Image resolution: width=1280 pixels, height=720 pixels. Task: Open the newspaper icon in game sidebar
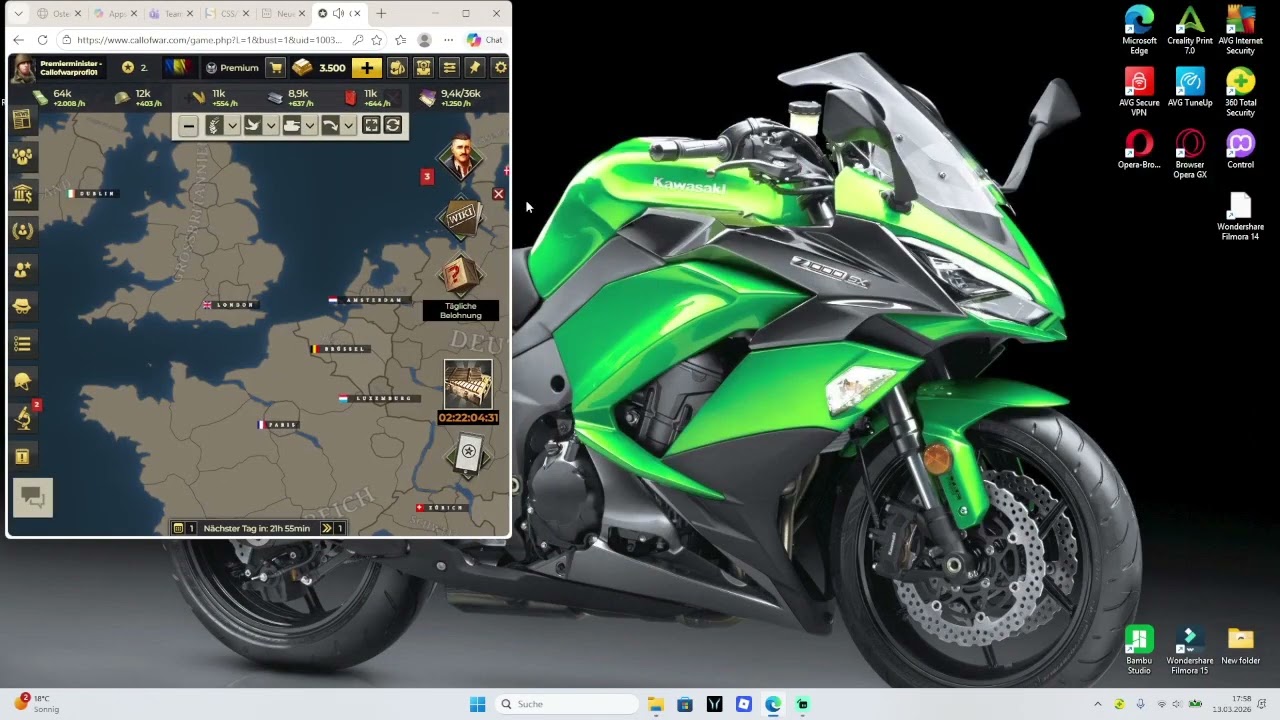point(22,120)
